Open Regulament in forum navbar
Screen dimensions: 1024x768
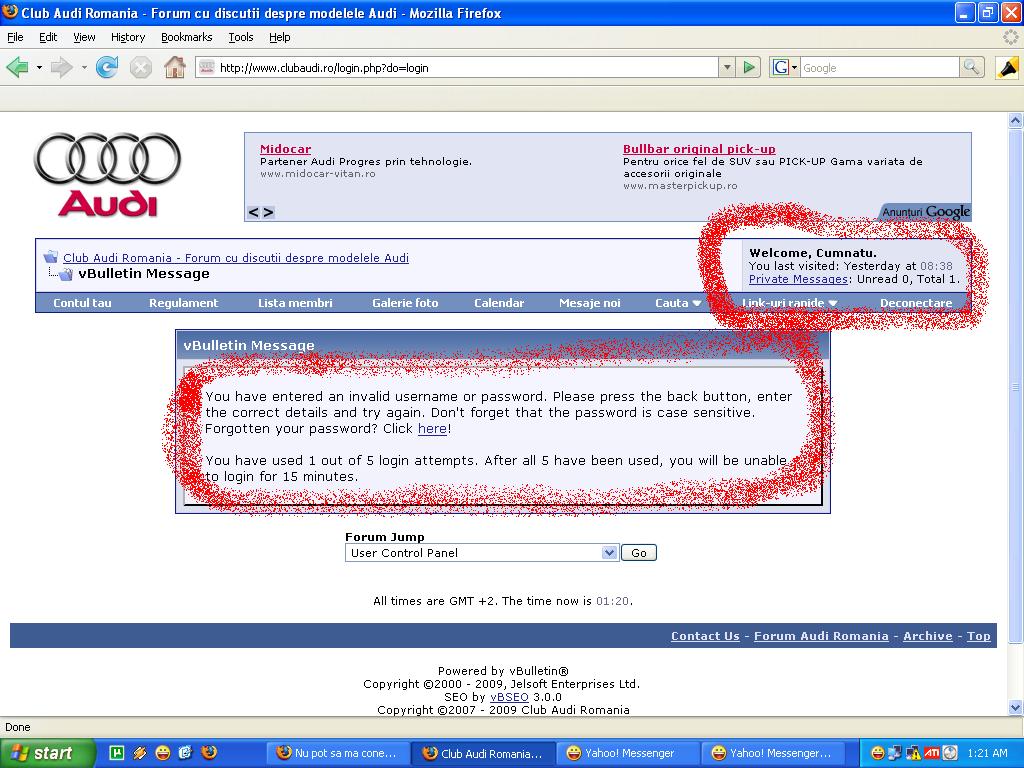pos(184,303)
